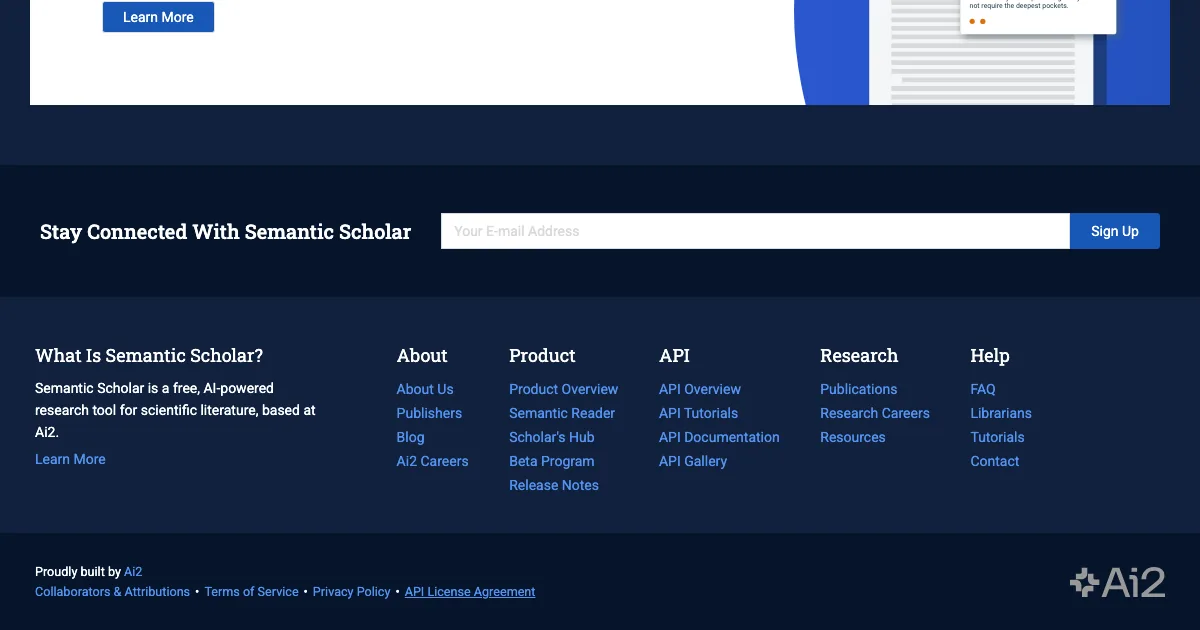Visit Scholar's Hub
1200x630 pixels.
point(552,437)
